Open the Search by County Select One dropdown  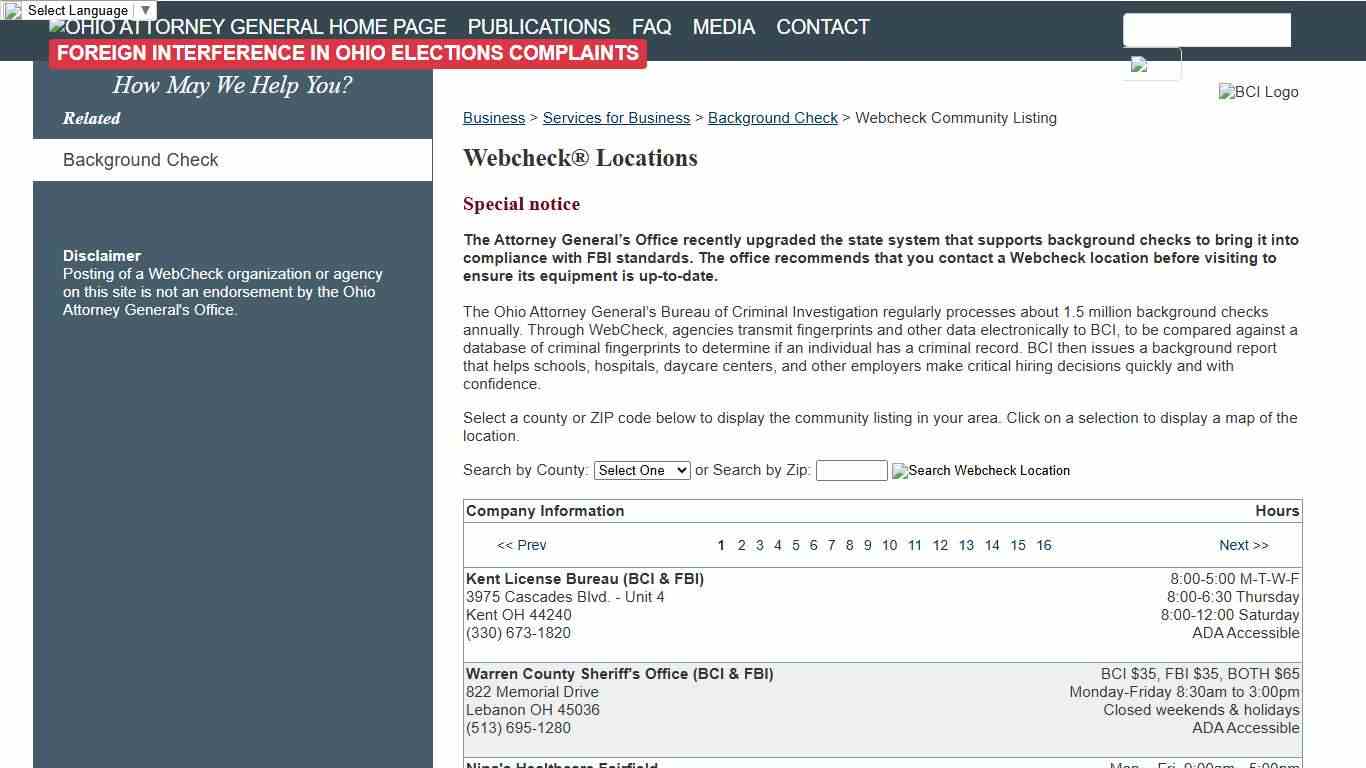[x=641, y=470]
